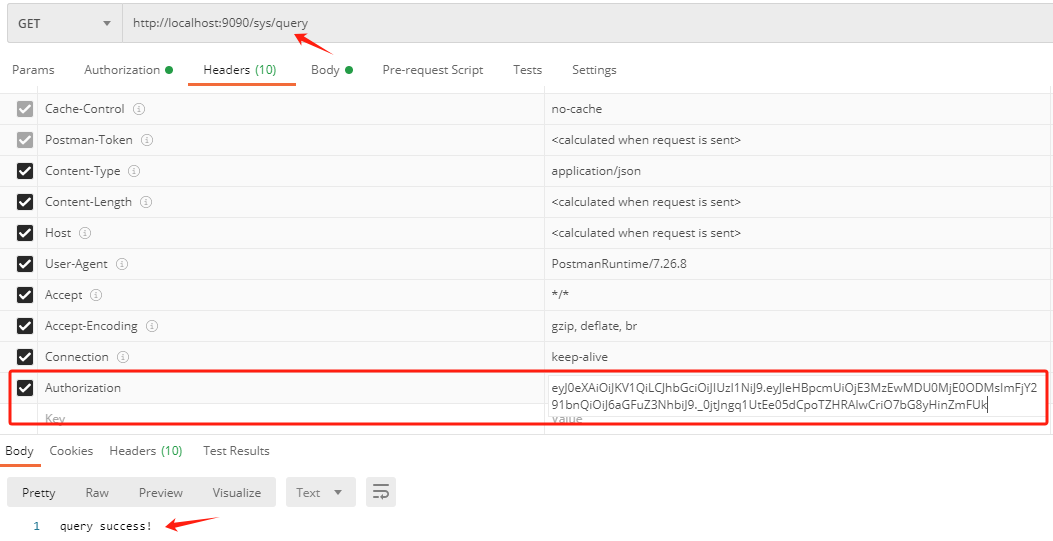This screenshot has width=1053, height=541.
Task: Click the keep-alive value
Action: tap(580, 356)
